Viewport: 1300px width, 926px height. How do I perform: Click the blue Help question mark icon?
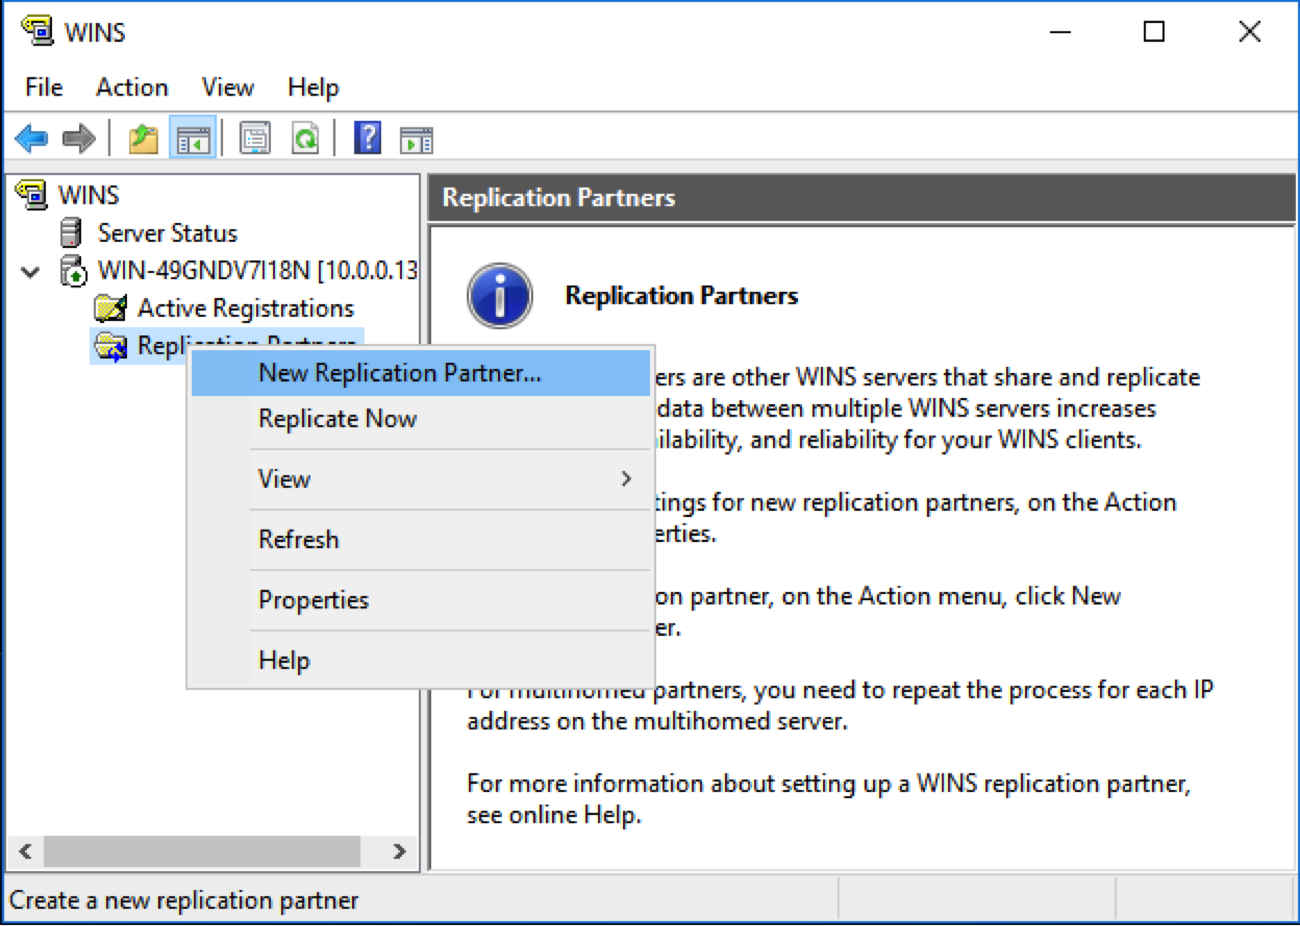(x=368, y=137)
